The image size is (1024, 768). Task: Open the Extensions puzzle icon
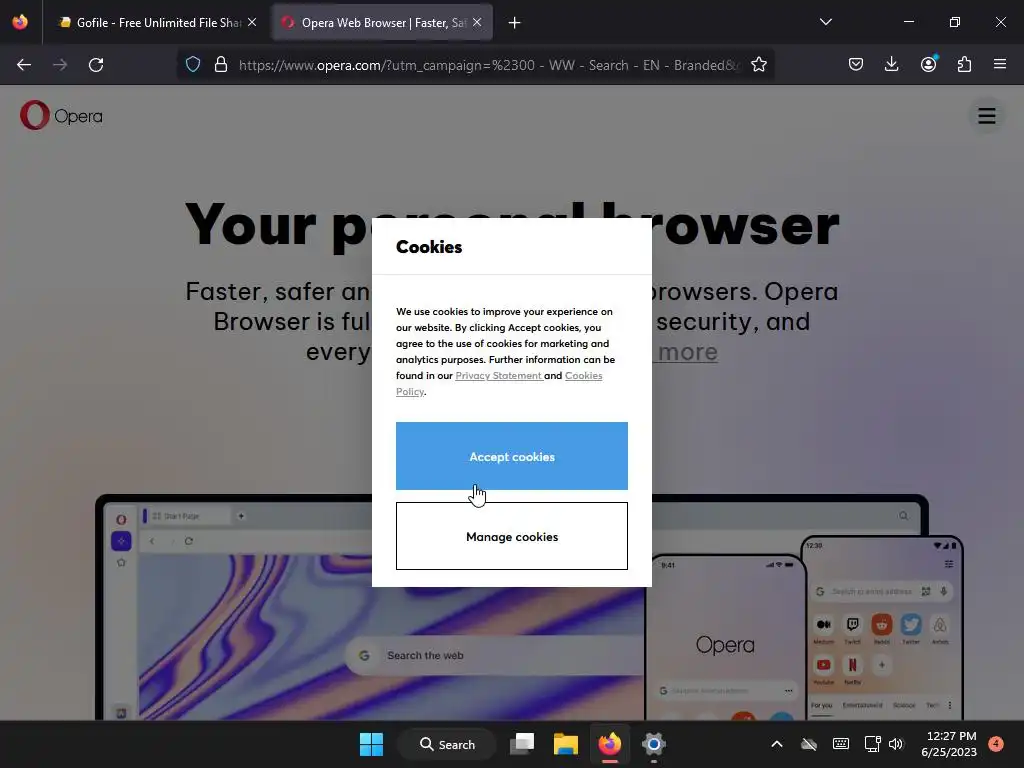pos(964,65)
